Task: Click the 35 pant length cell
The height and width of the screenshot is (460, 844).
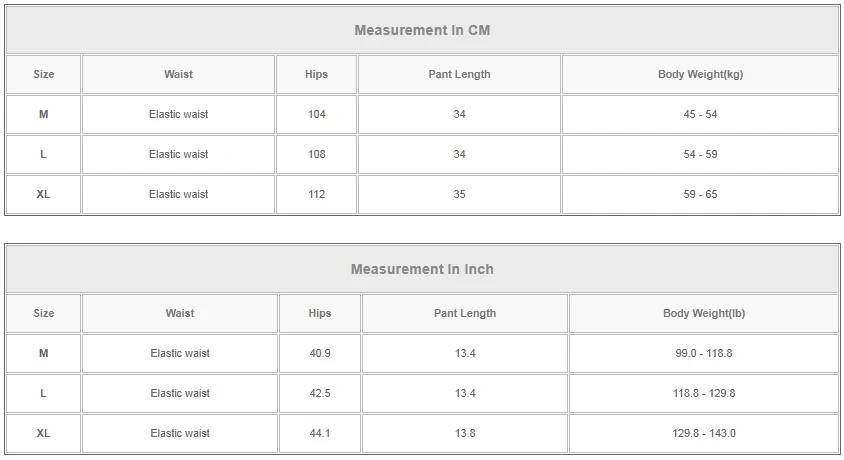Action: click(459, 194)
